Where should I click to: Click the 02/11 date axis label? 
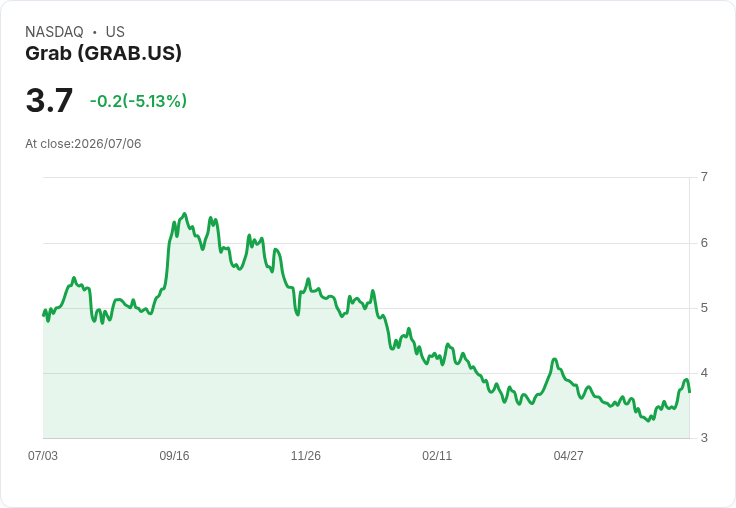pos(437,455)
